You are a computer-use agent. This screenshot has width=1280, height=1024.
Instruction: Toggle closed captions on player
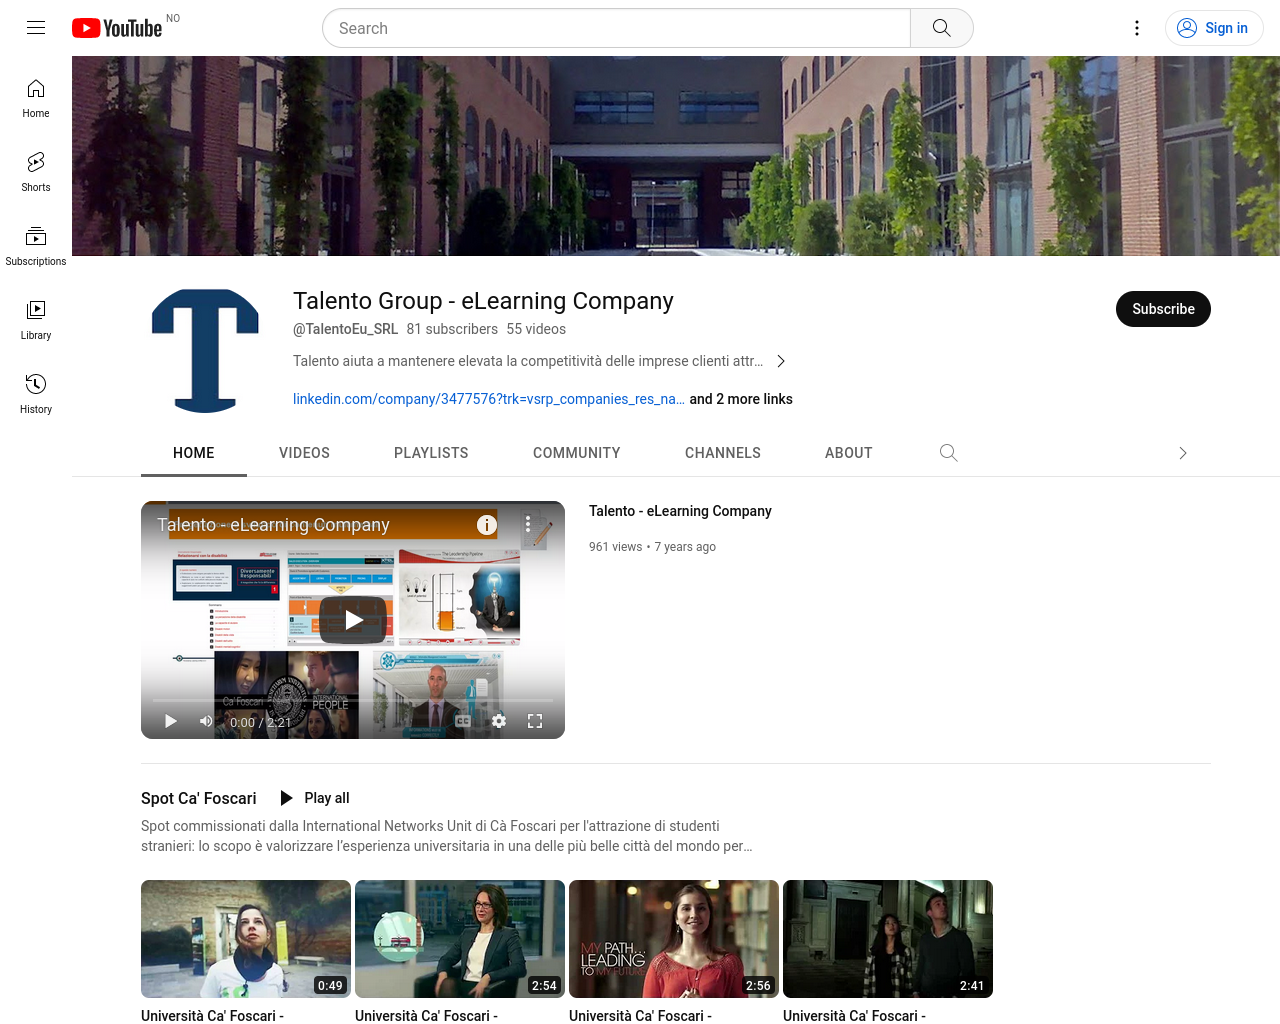(x=463, y=721)
